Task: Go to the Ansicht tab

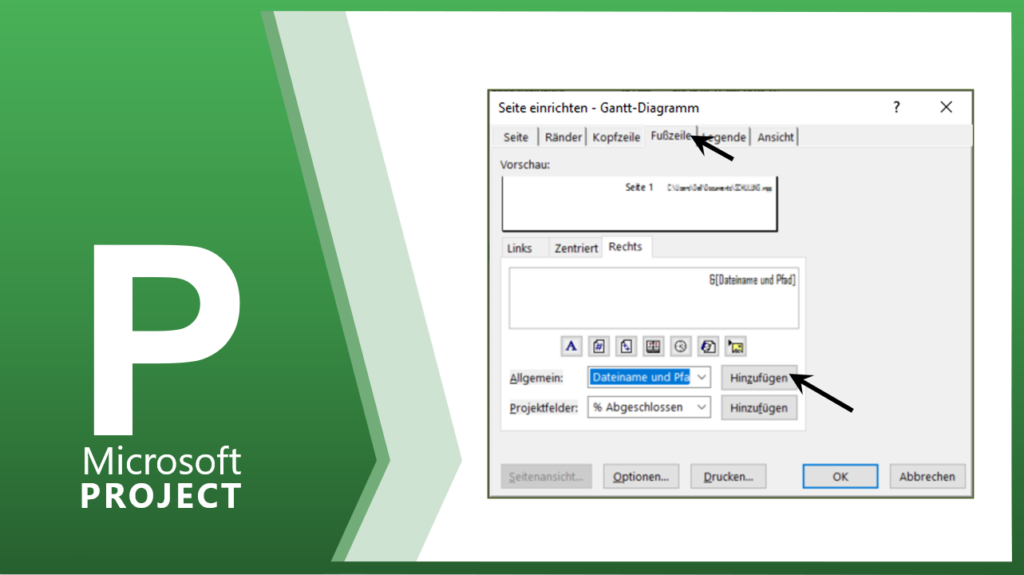Action: (775, 137)
